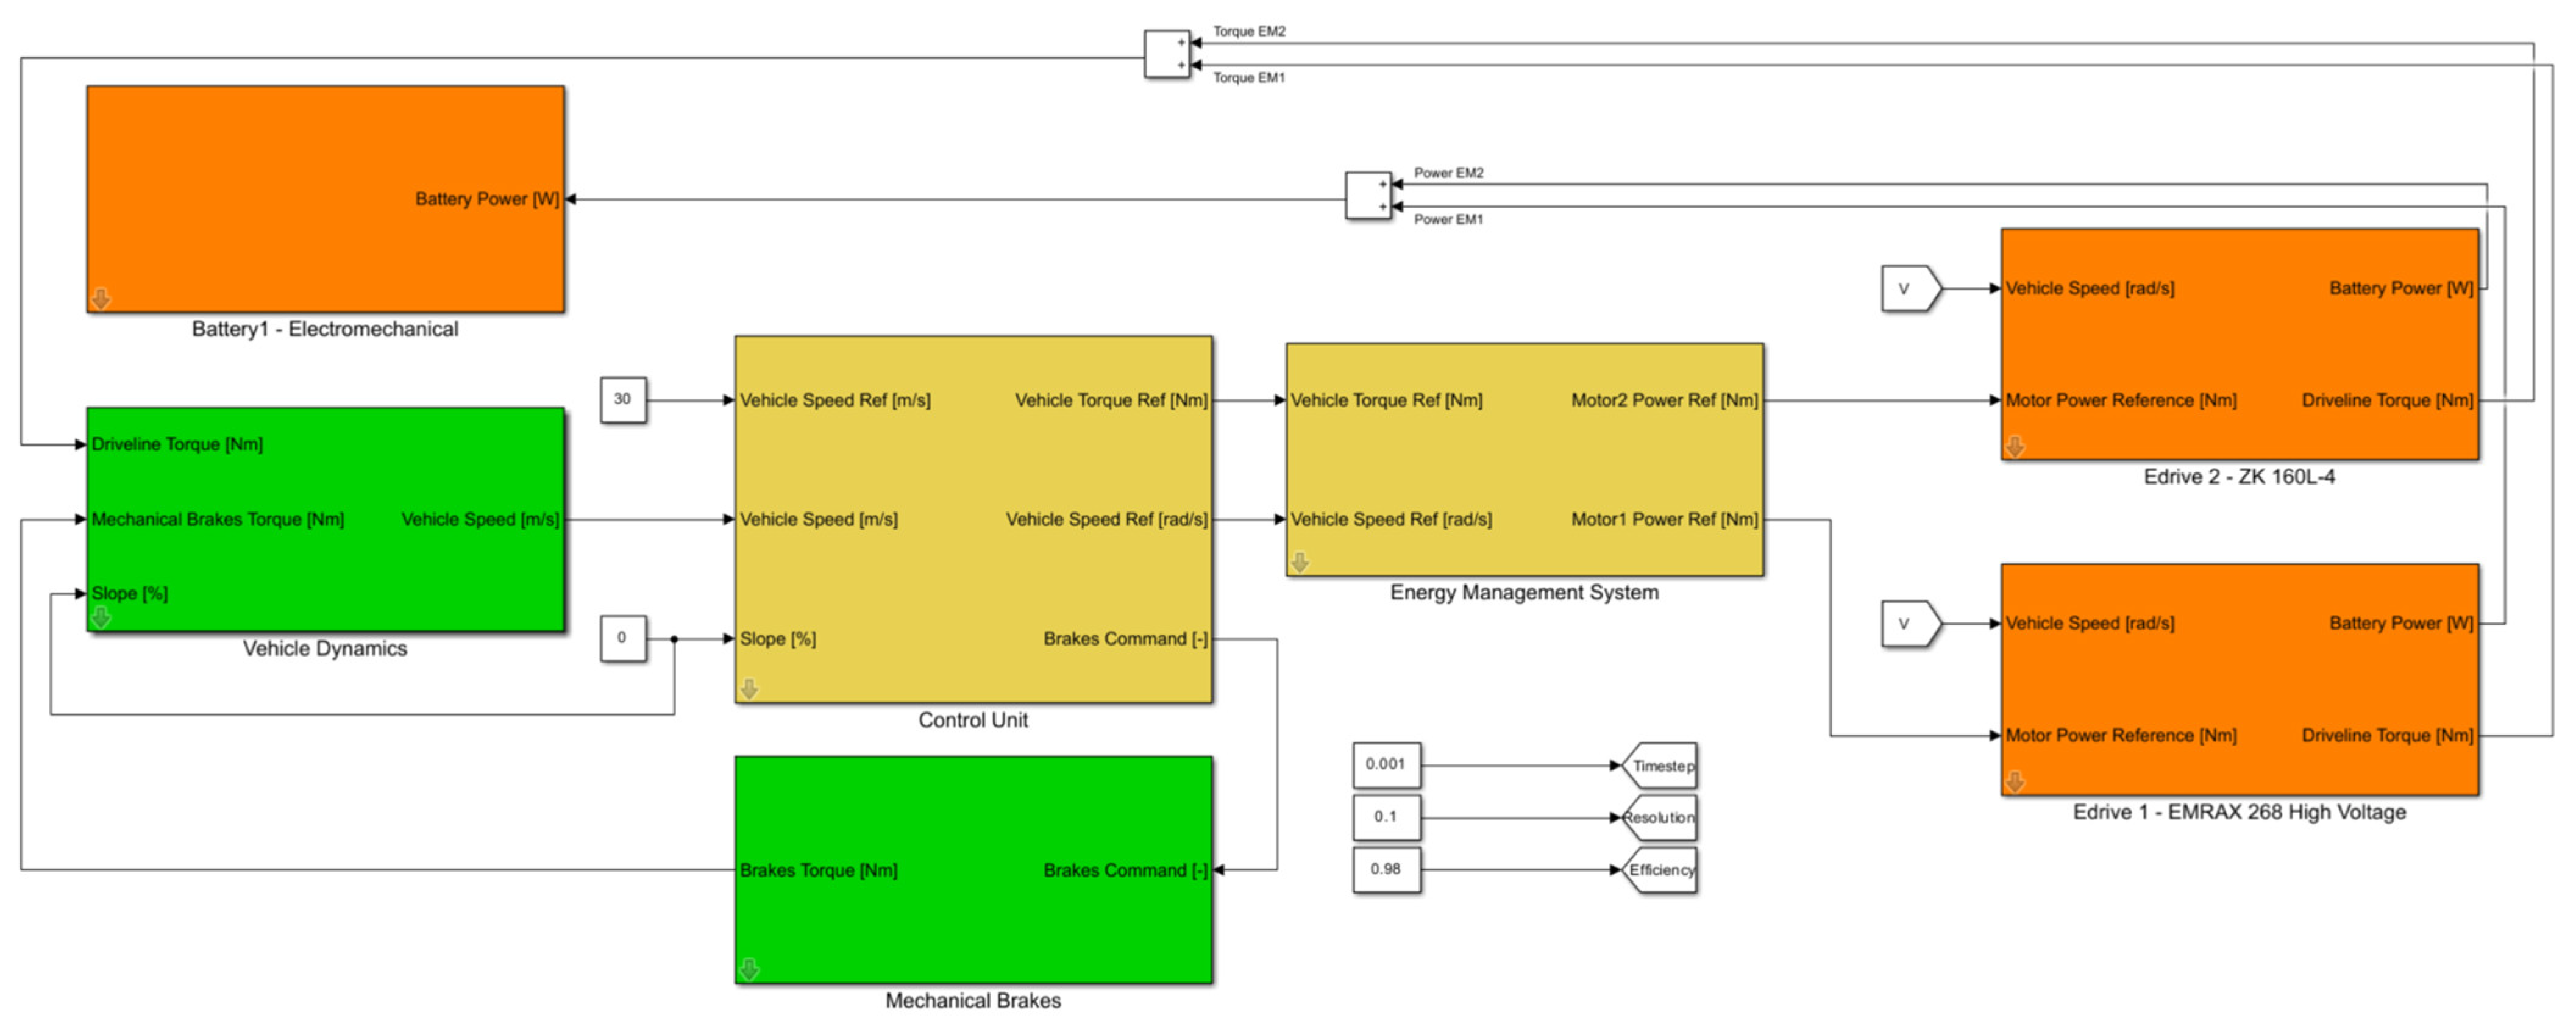
Task: Open Control Unit subsystem arrow badge
Action: 749,688
